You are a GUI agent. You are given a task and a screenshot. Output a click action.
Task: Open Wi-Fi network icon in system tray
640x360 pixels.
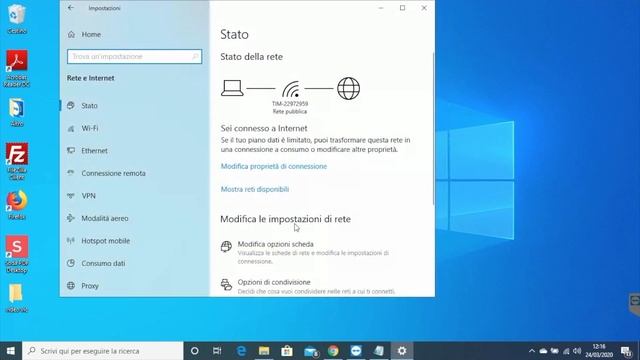click(566, 351)
